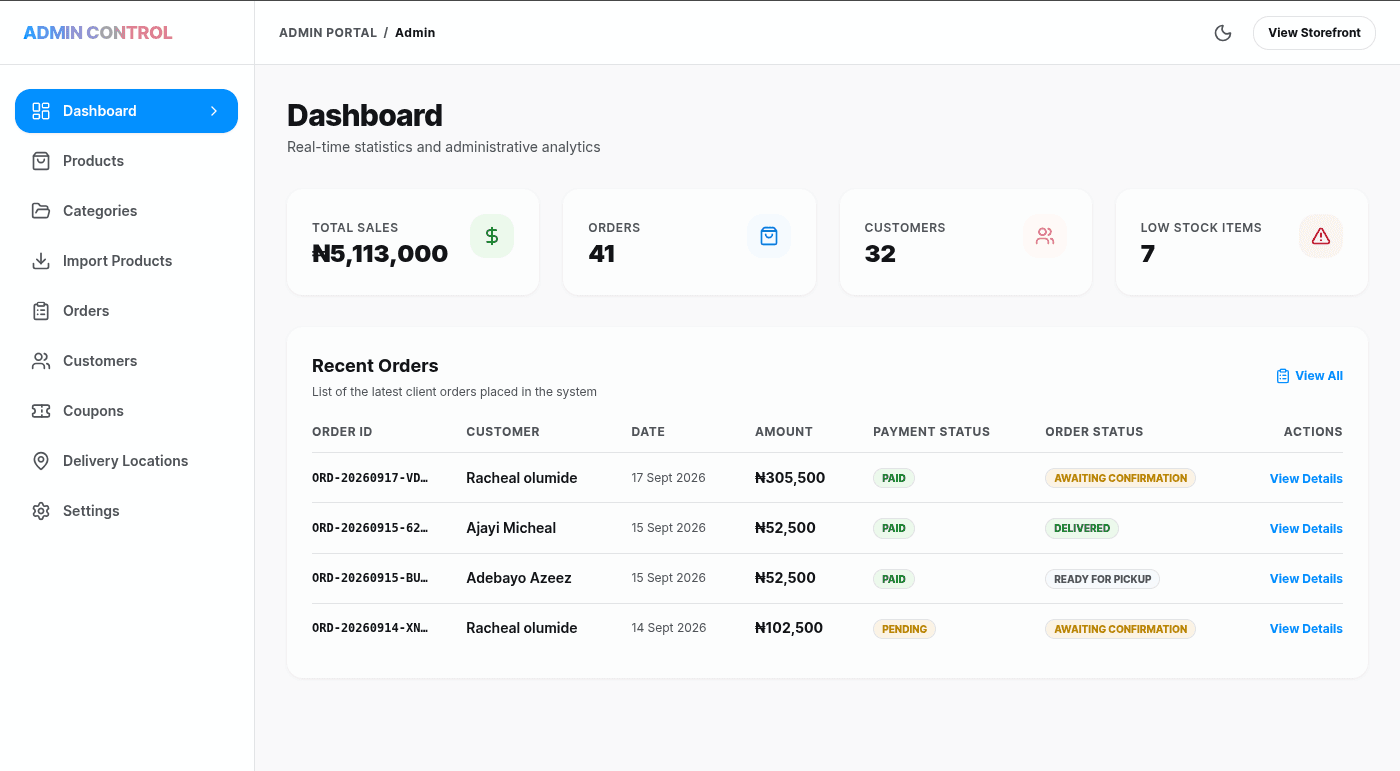This screenshot has height=771, width=1400.
Task: Click the Settings gear icon
Action: coord(41,511)
